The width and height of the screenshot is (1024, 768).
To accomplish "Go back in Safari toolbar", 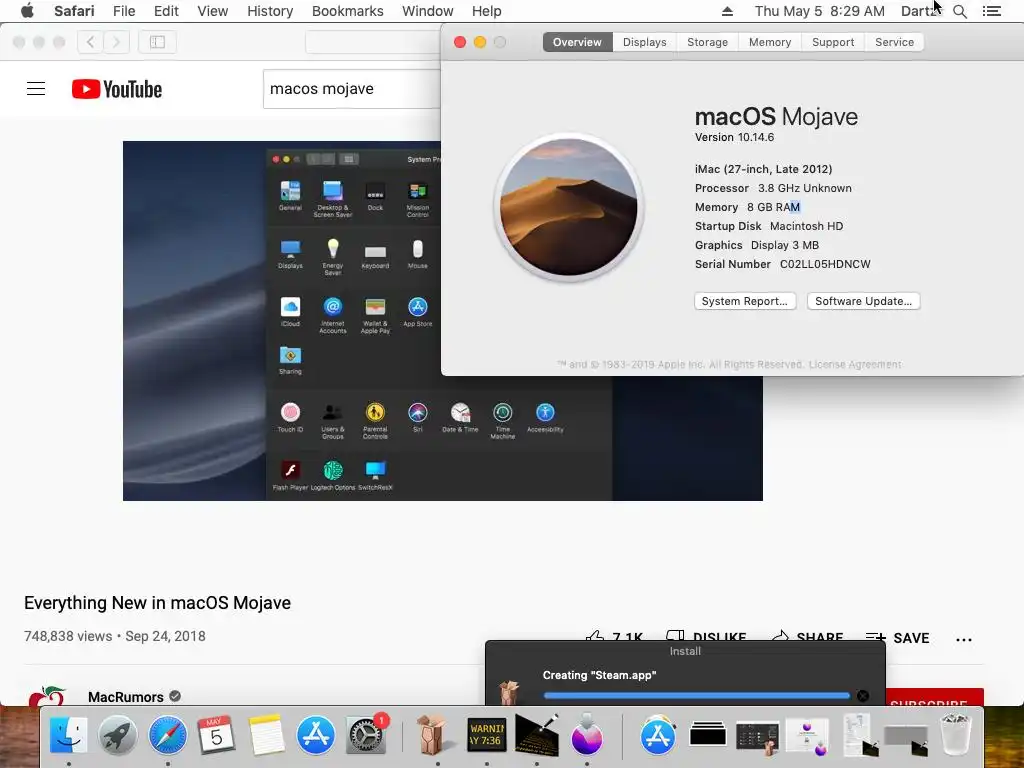I will coord(91,42).
